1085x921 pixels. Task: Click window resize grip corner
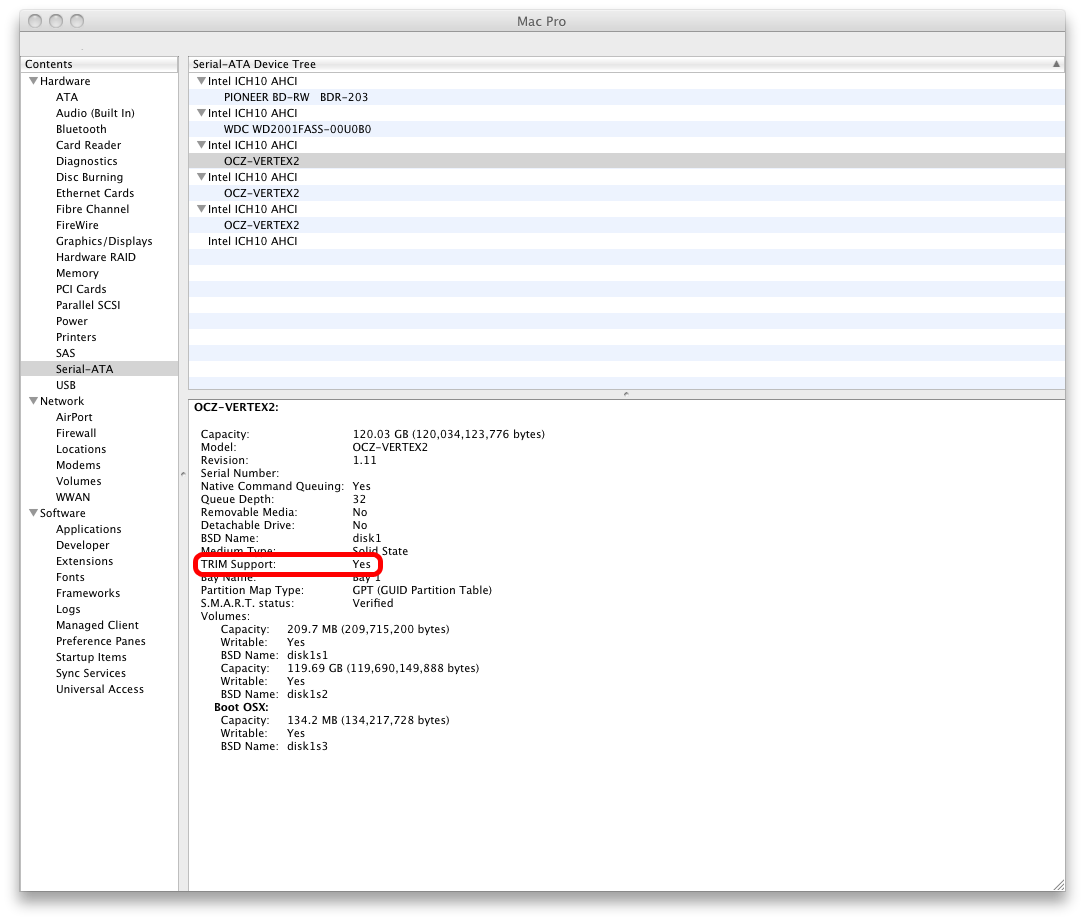[1059, 884]
